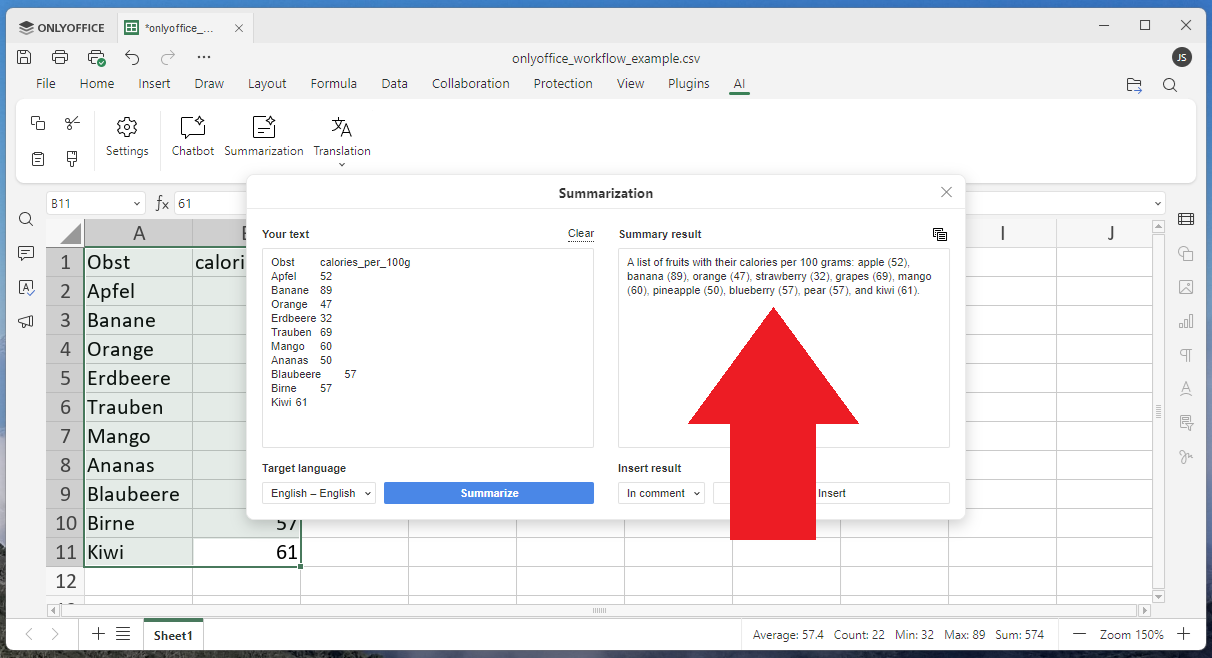The width and height of the screenshot is (1212, 658).
Task: Open the Formula tab
Action: [333, 84]
